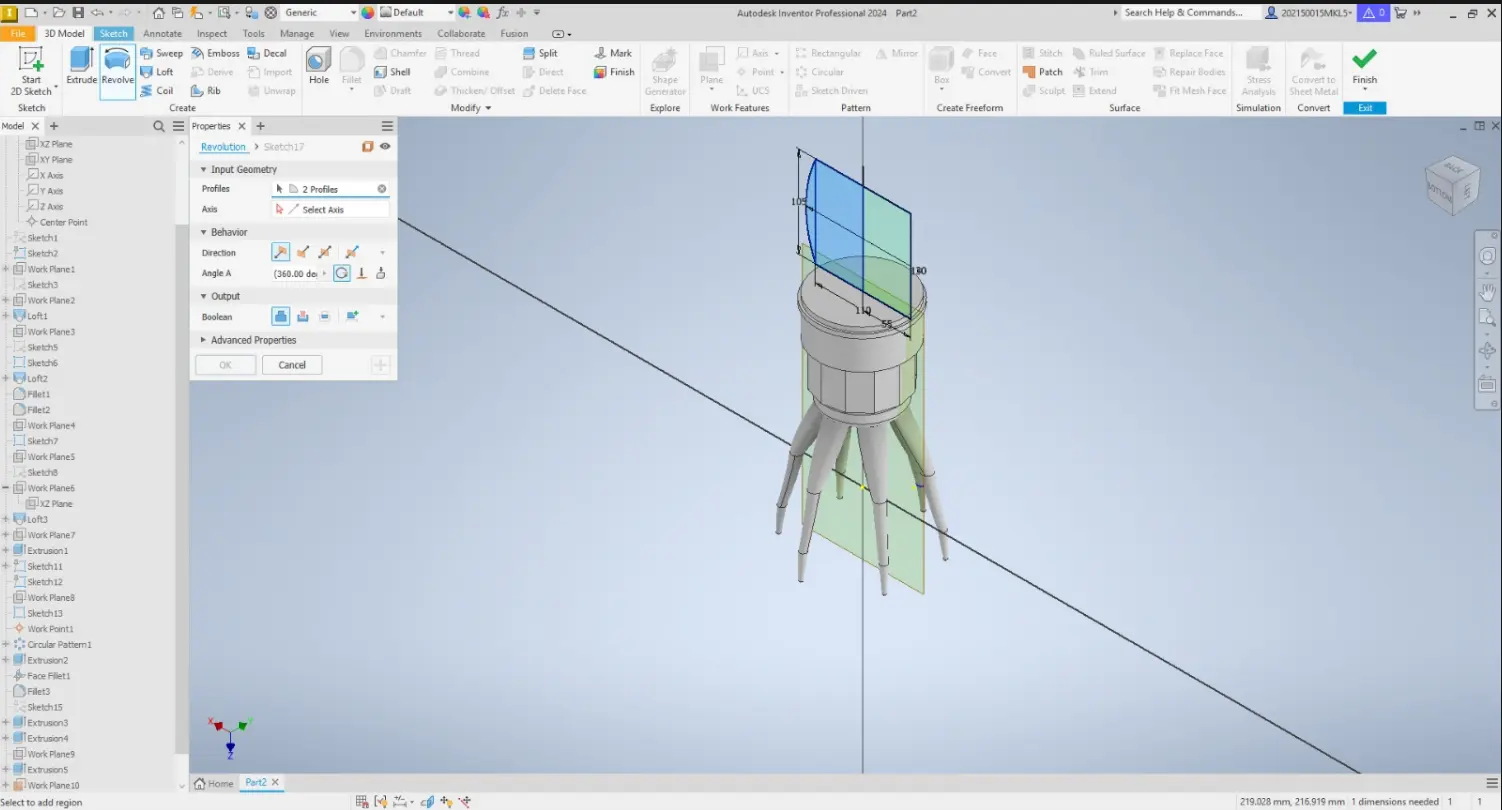Enable the full 360 revolution toggle
This screenshot has height=810, width=1502.
(341, 273)
